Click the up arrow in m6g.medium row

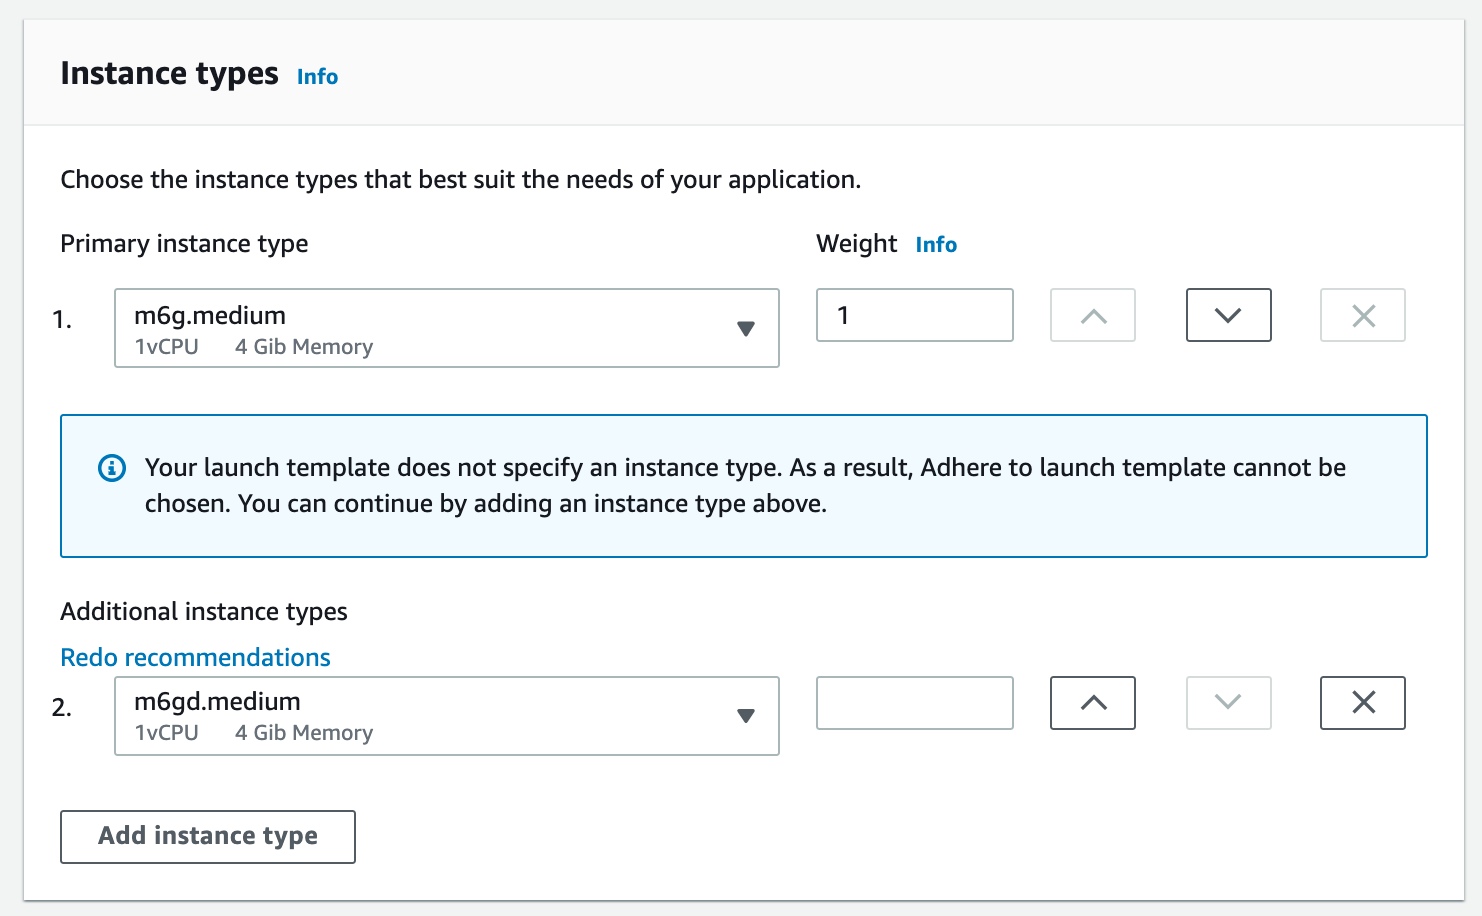coord(1093,315)
